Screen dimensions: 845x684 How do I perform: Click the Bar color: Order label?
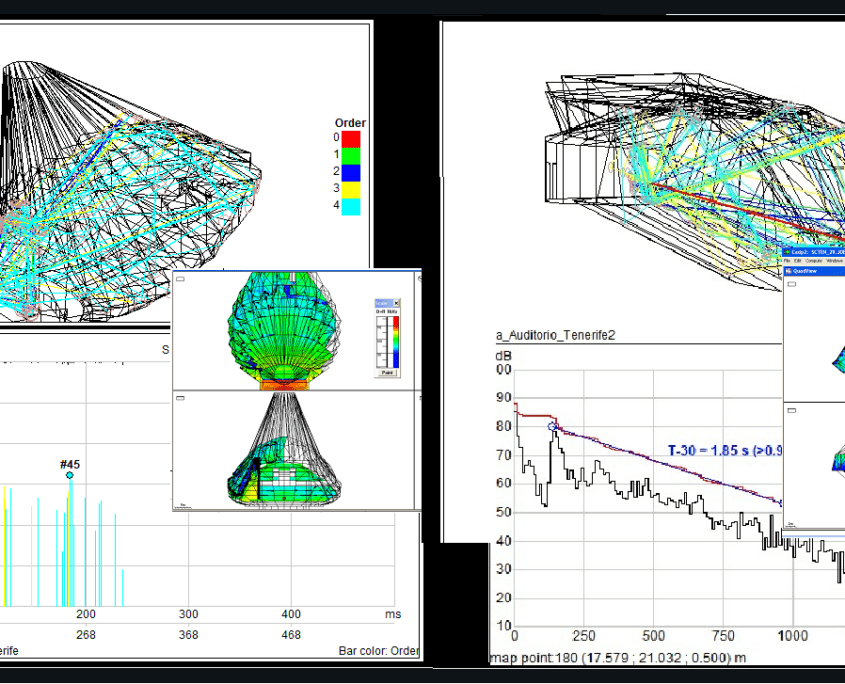click(379, 651)
